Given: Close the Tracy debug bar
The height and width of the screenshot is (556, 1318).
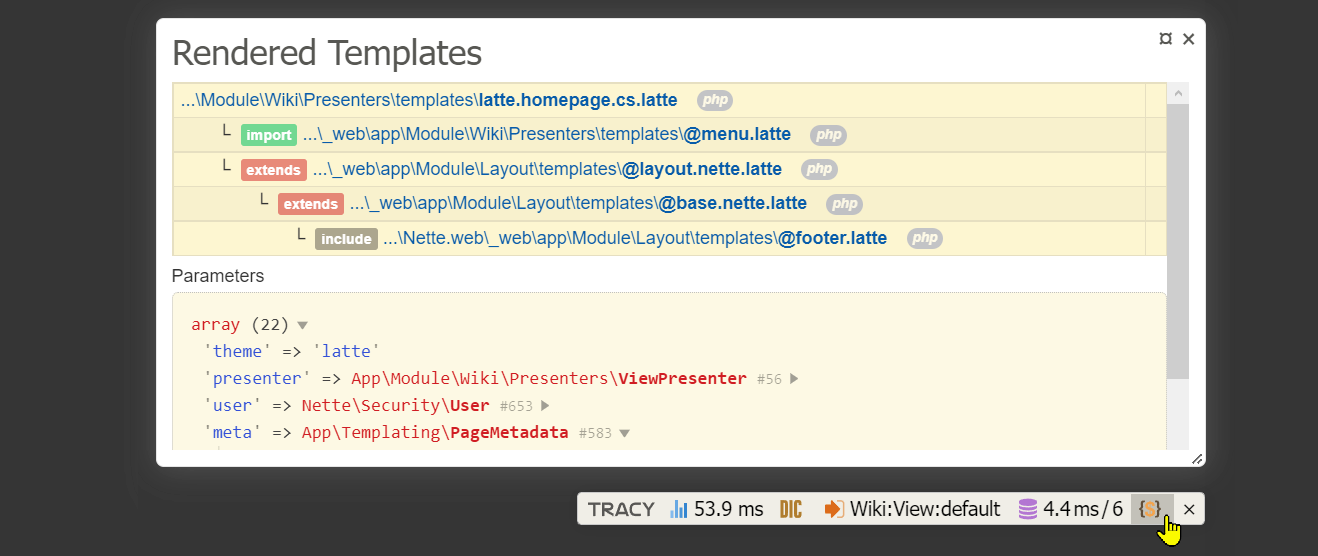Looking at the screenshot, I should pyautogui.click(x=1189, y=509).
